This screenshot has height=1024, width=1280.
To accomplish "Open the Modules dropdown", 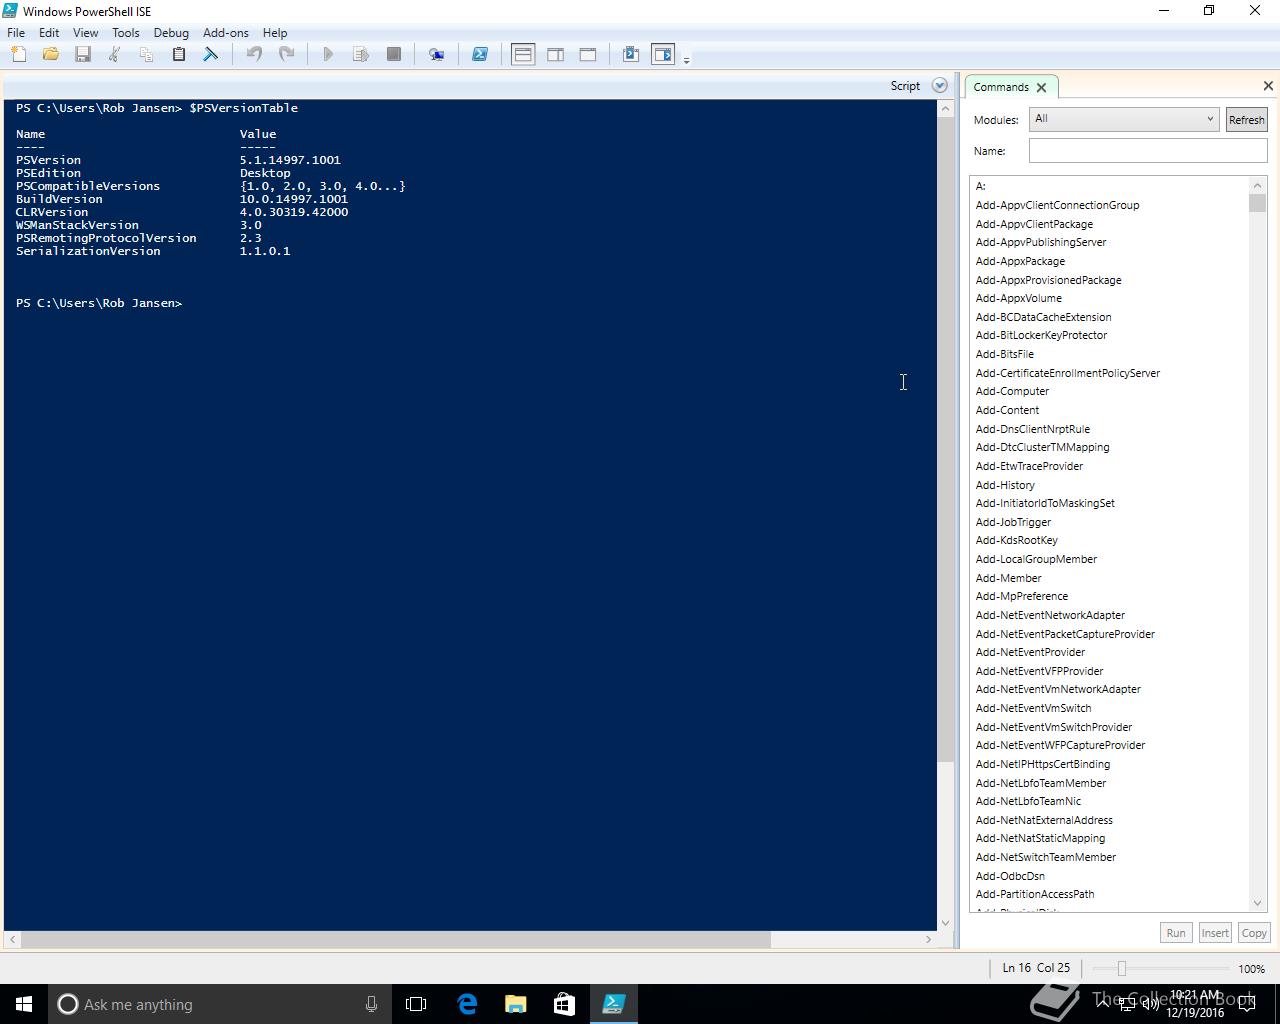I will click(x=1124, y=119).
